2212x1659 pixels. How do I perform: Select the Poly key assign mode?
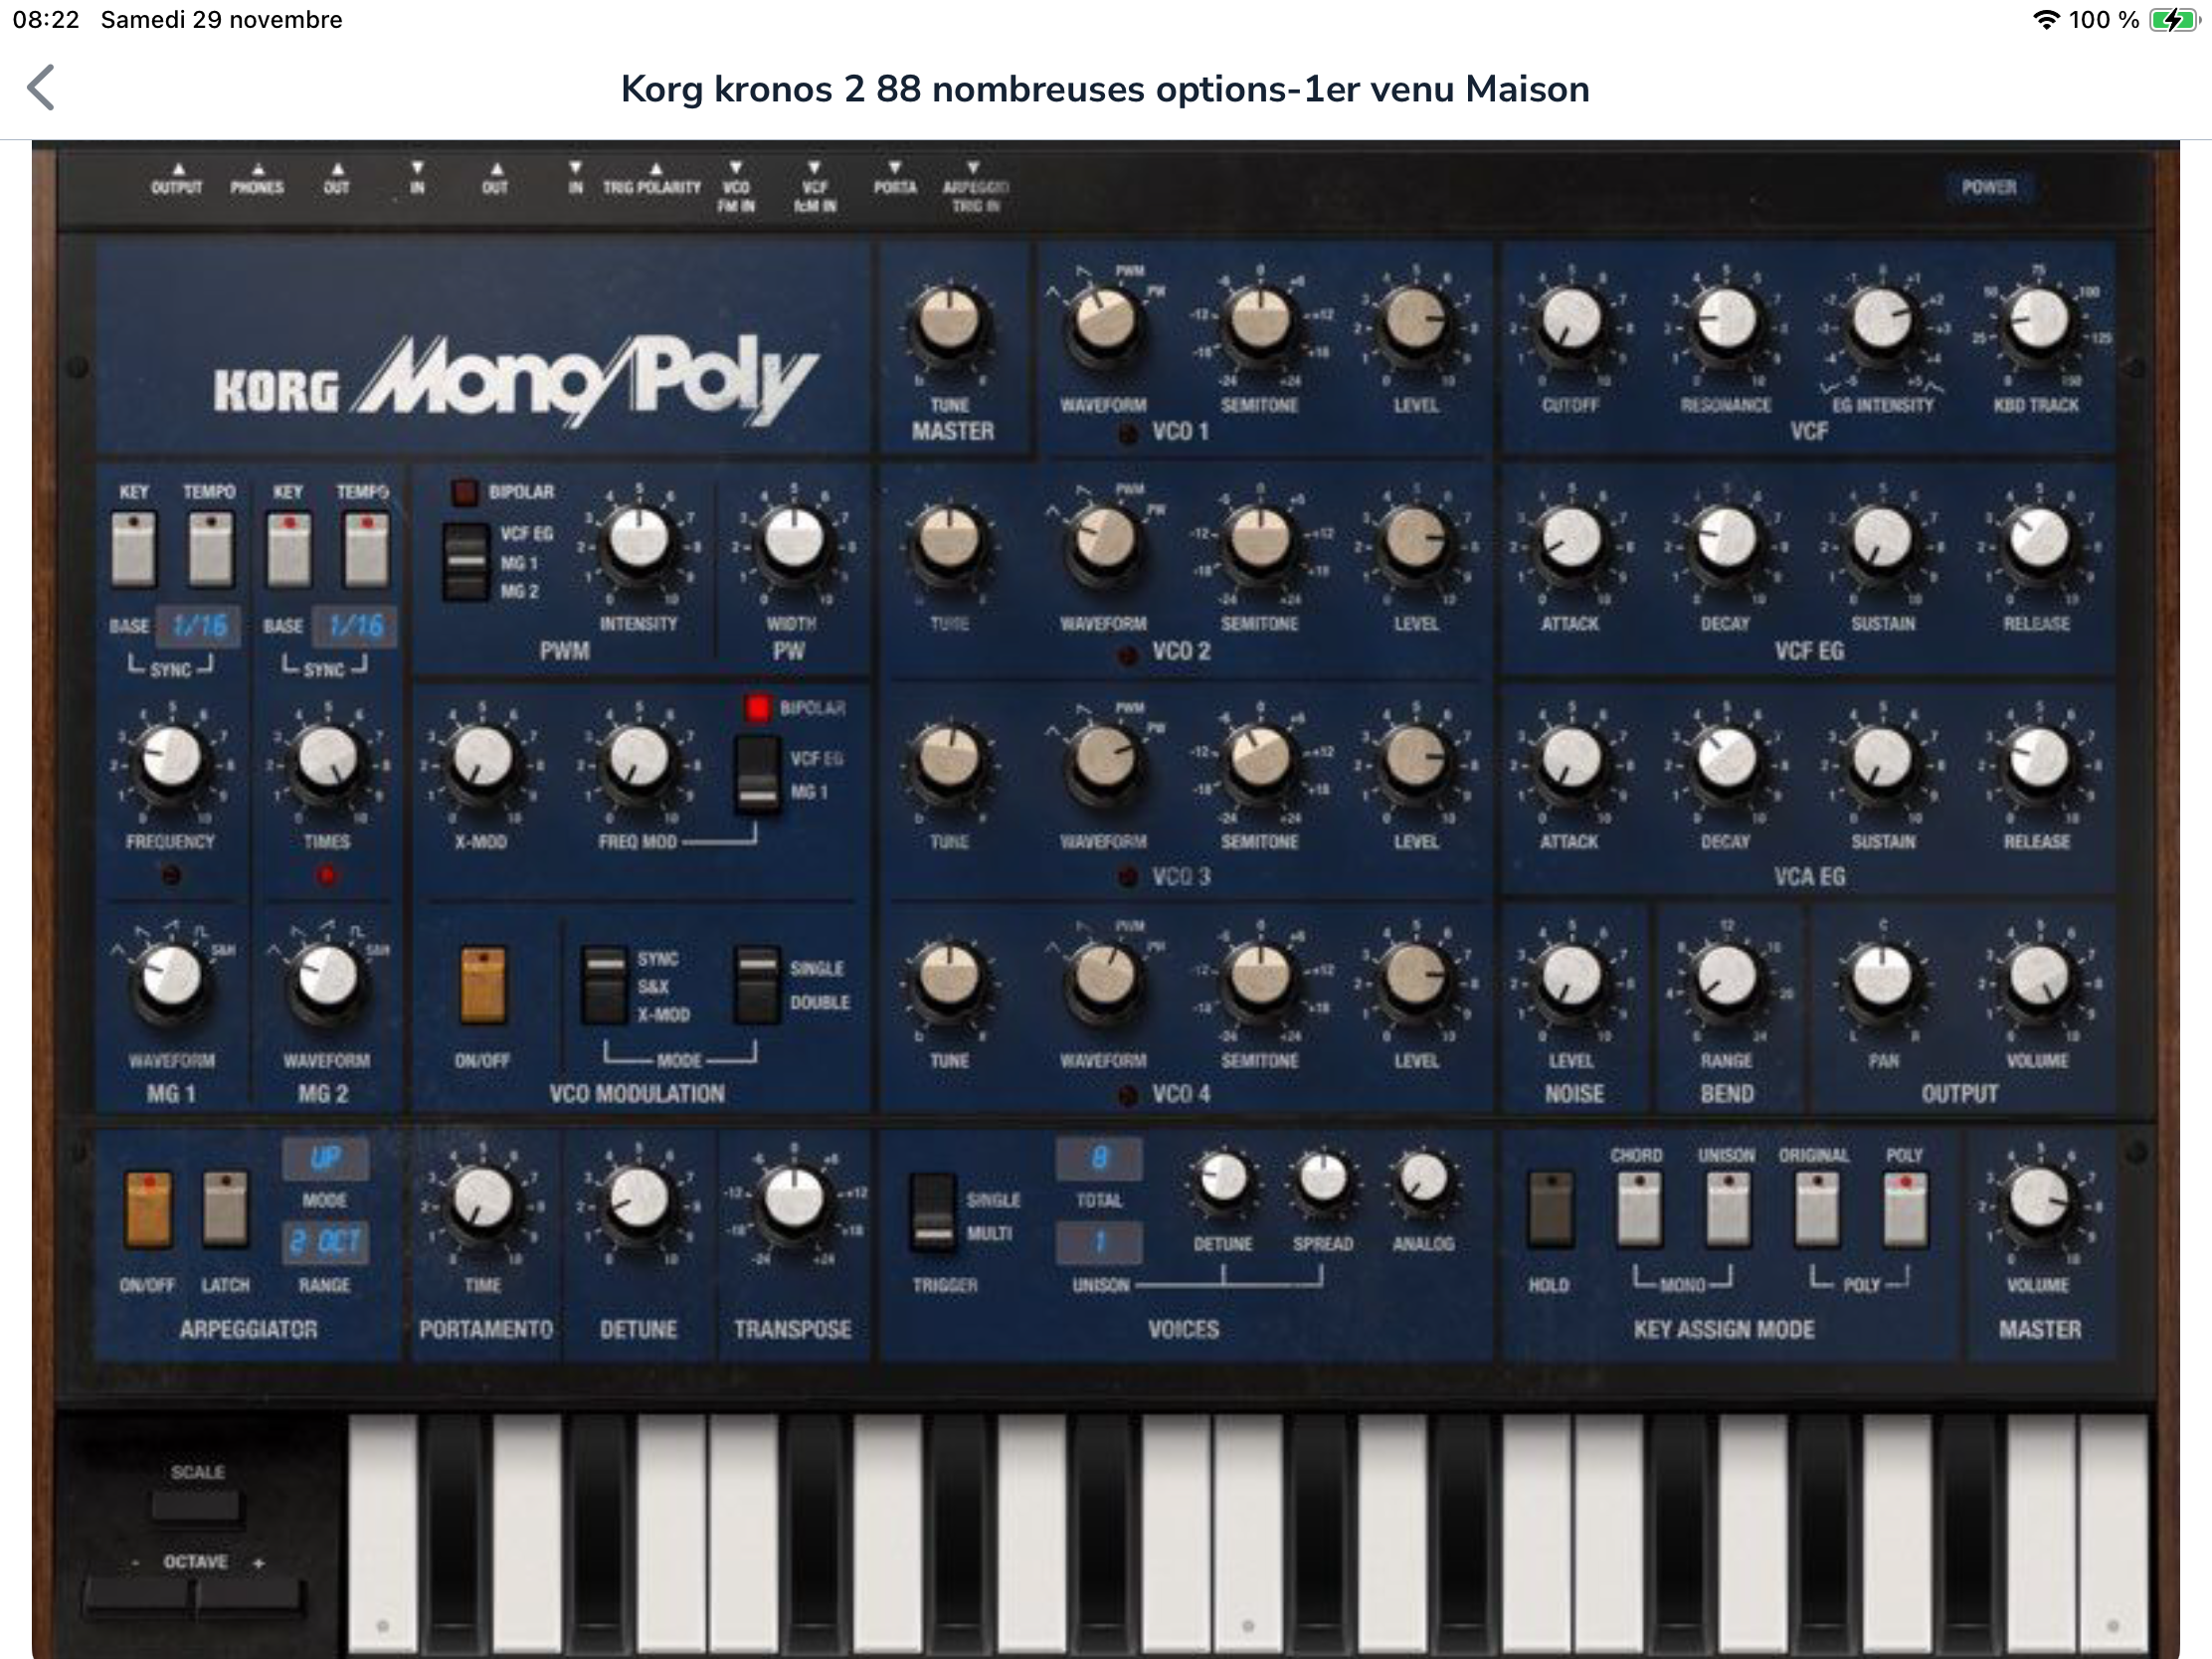1905,1211
